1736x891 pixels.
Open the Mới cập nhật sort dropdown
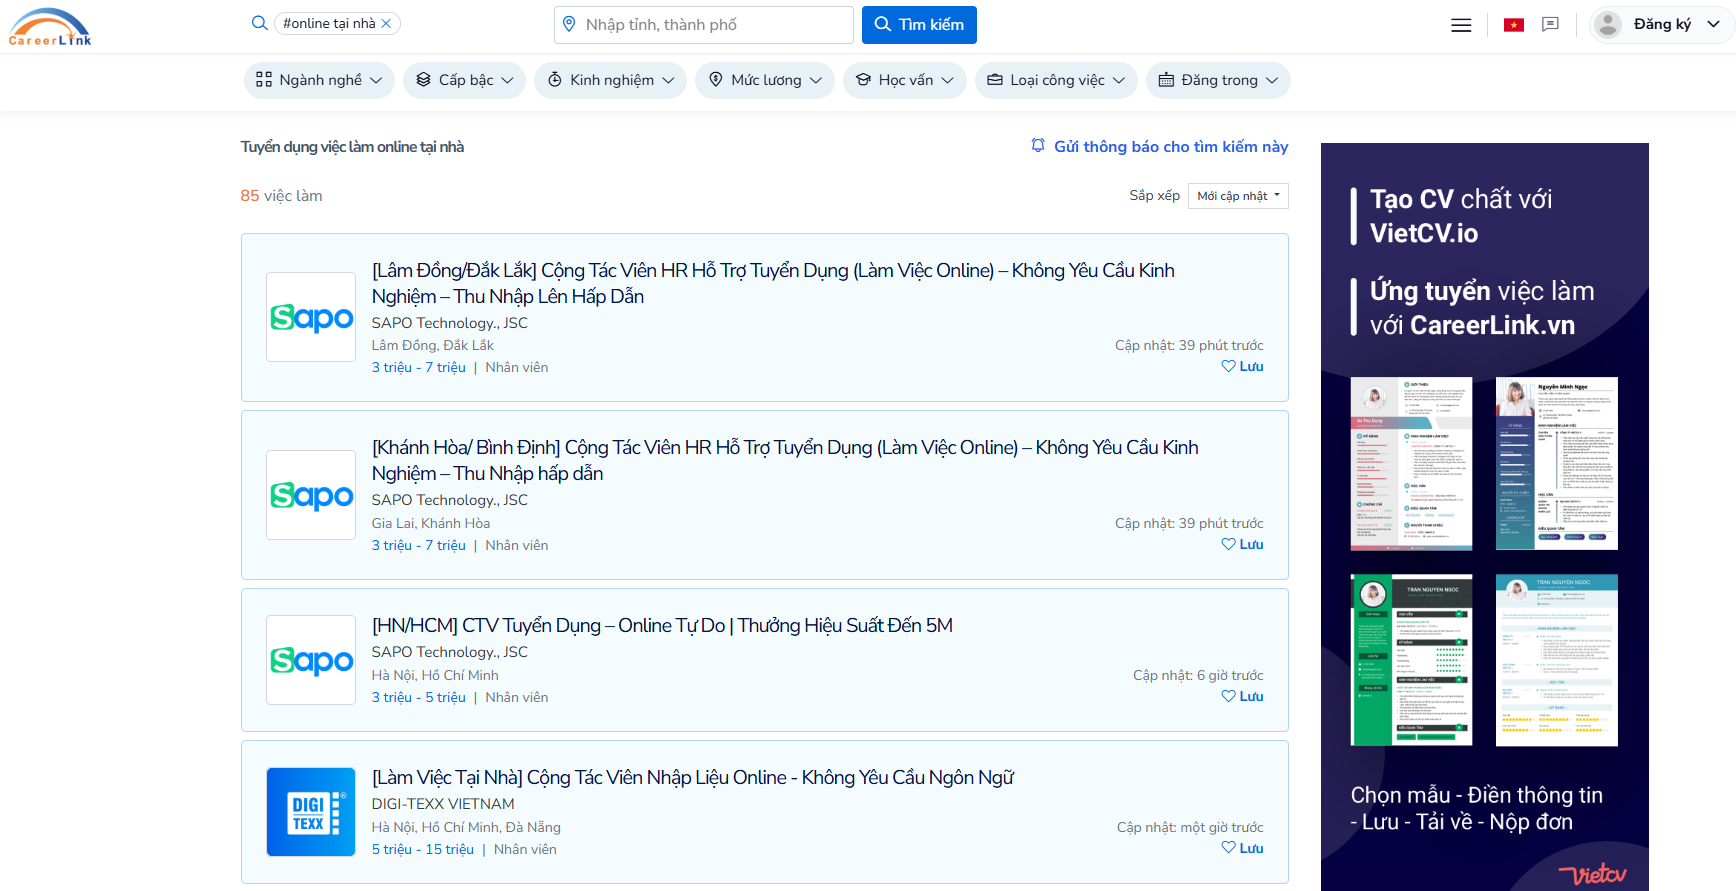(x=1238, y=196)
